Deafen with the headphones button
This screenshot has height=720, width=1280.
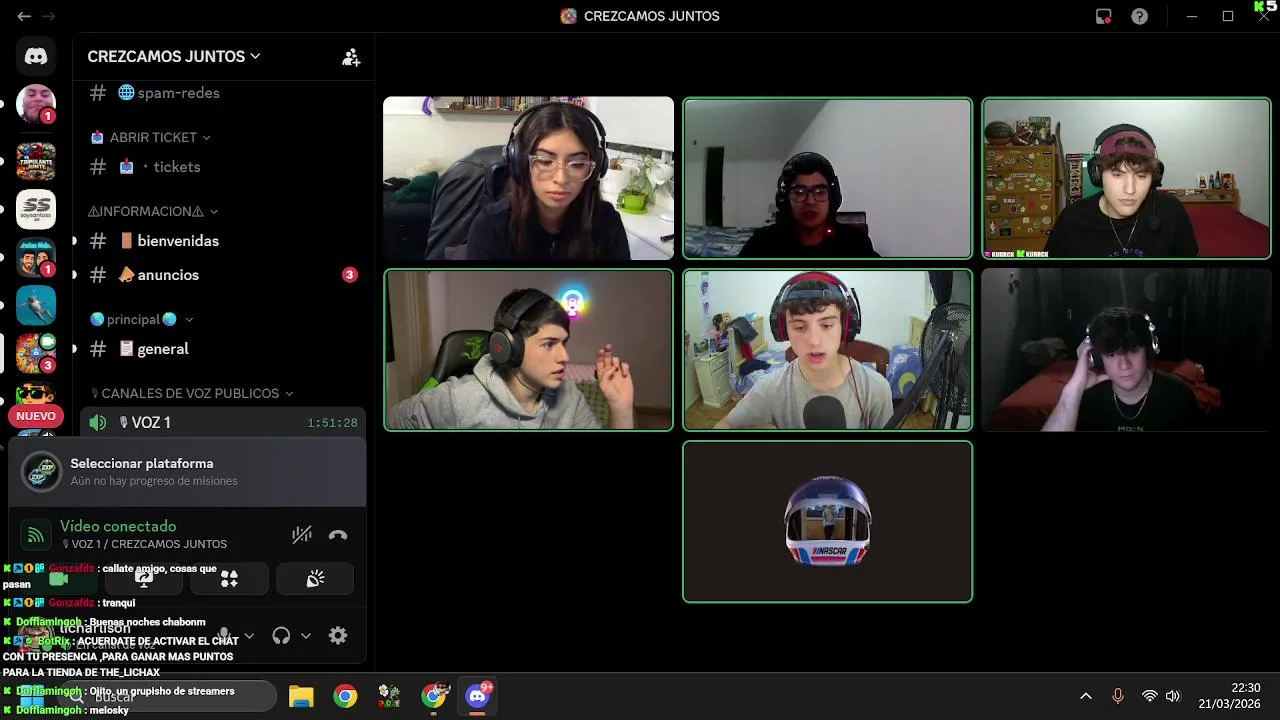coord(281,635)
